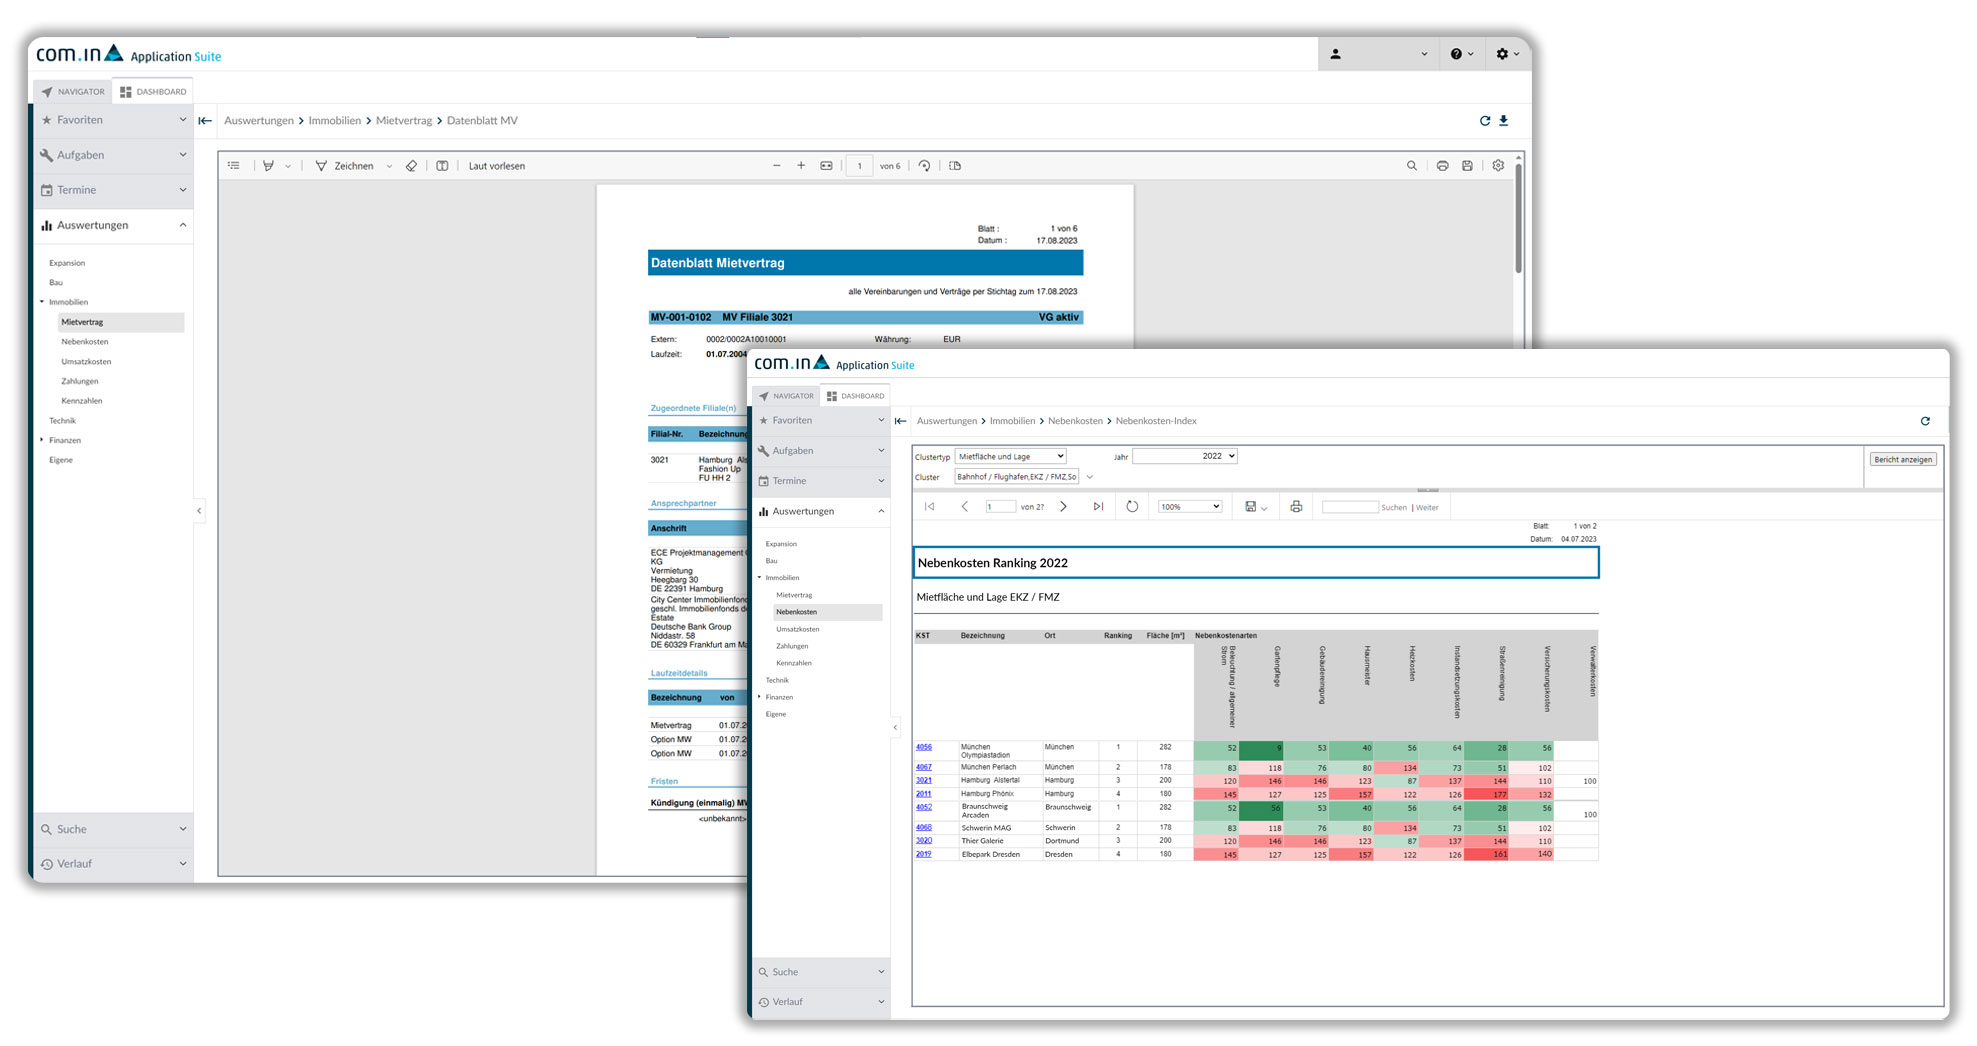The image size is (1977, 1046).
Task: Open the Clustertyp dropdown
Action: click(x=1010, y=456)
